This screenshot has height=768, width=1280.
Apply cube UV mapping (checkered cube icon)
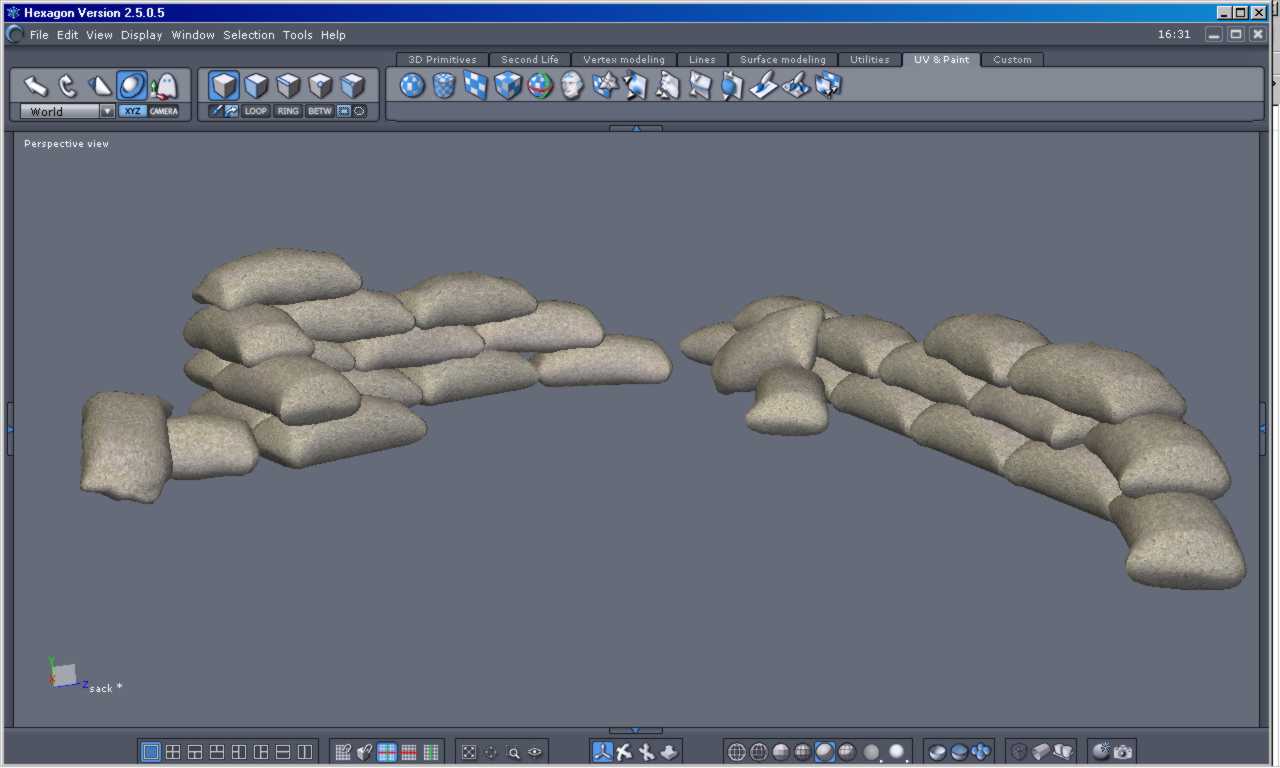508,85
